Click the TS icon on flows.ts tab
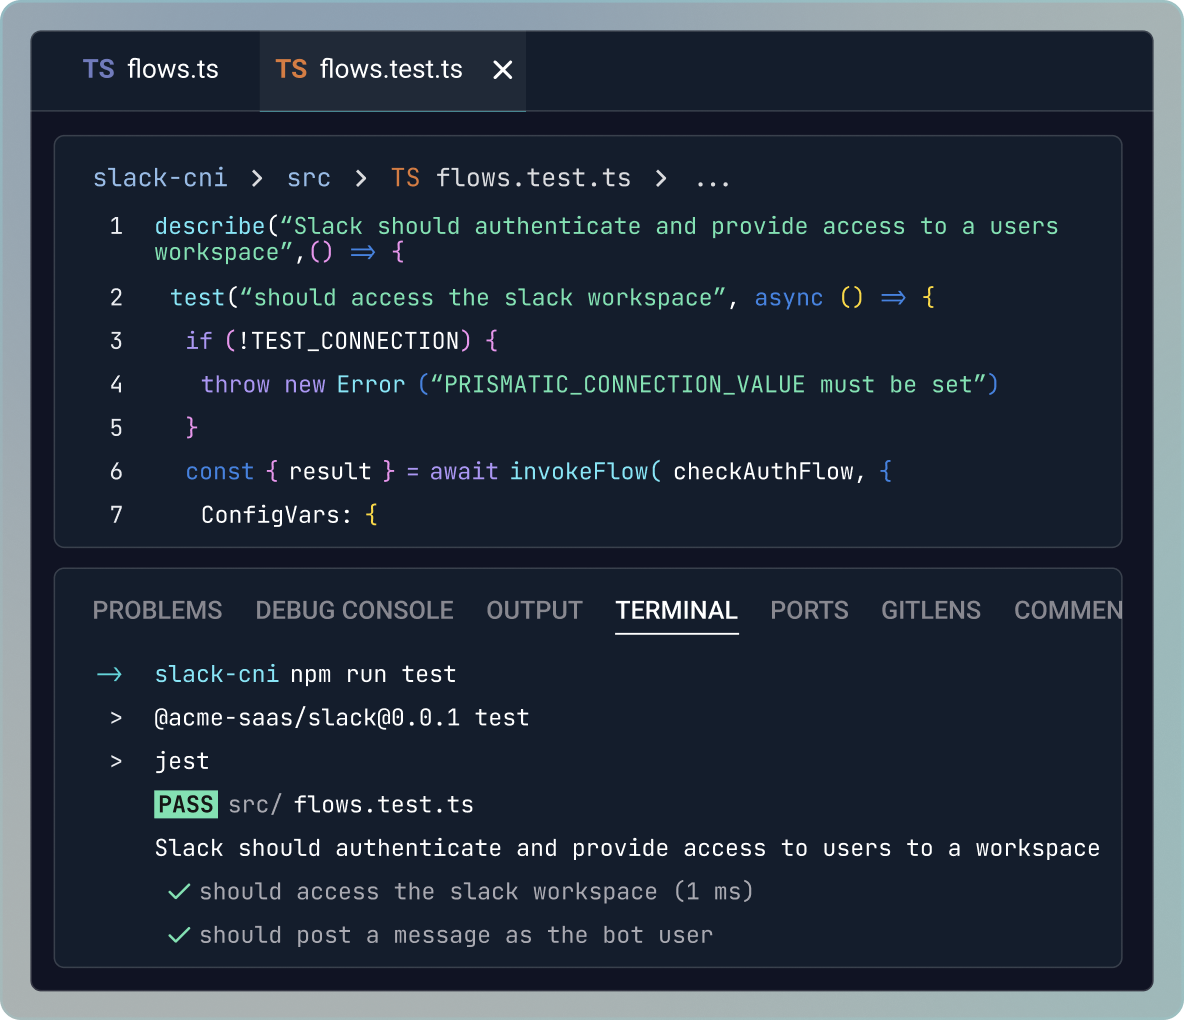 point(98,69)
